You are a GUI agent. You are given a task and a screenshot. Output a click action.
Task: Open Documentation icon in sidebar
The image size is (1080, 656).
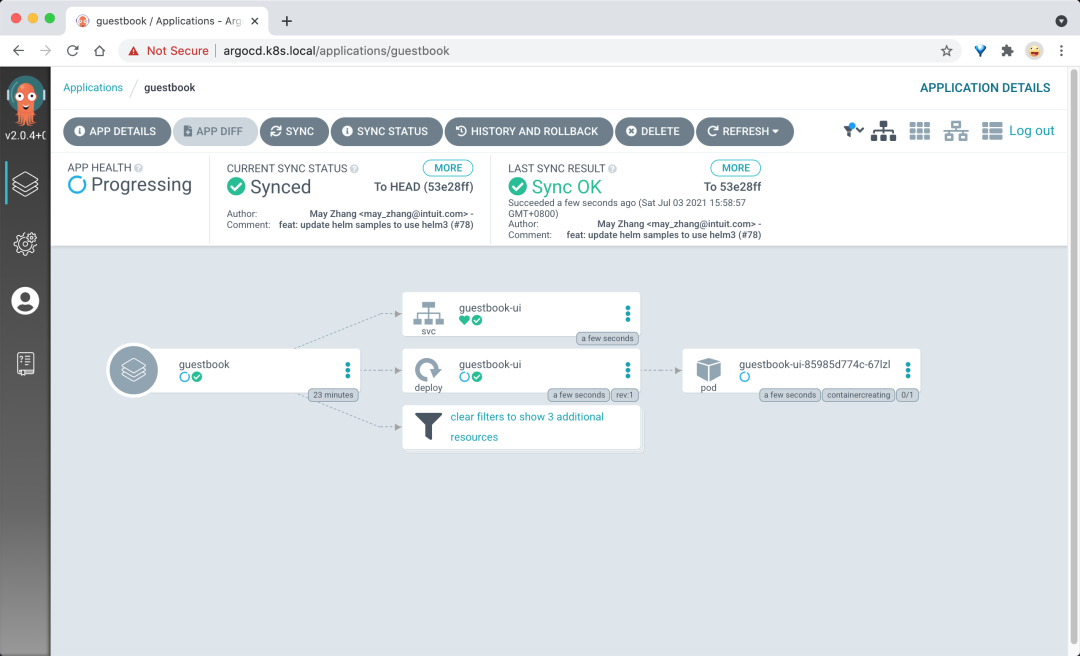25,363
